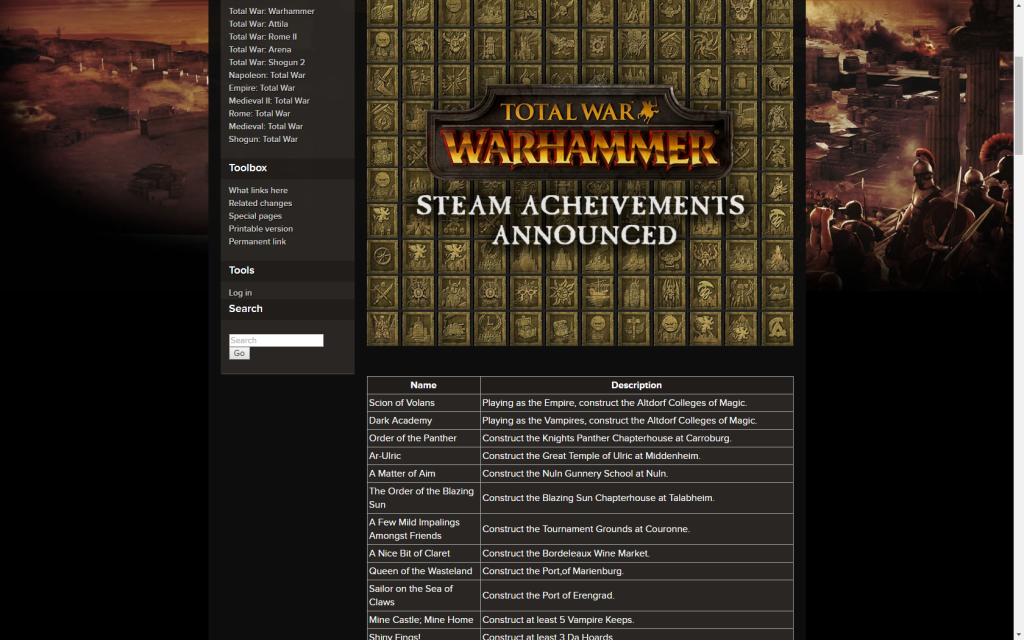Viewport: 1024px width, 640px height.
Task: Click the Rome: Total War link
Action: [258, 113]
